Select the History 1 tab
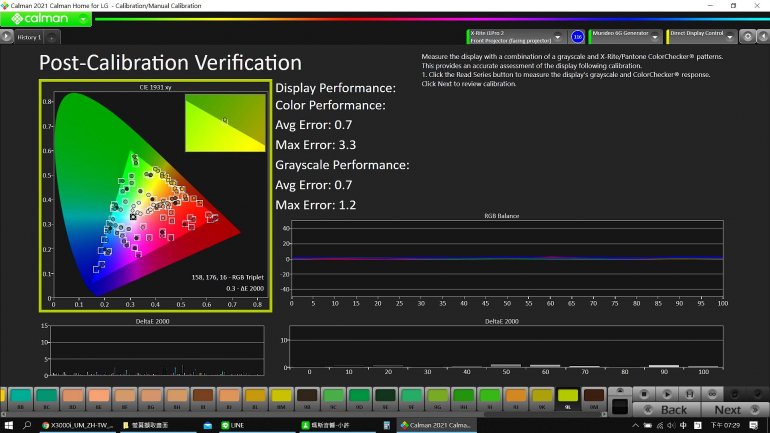The height and width of the screenshot is (433, 770). [x=29, y=37]
